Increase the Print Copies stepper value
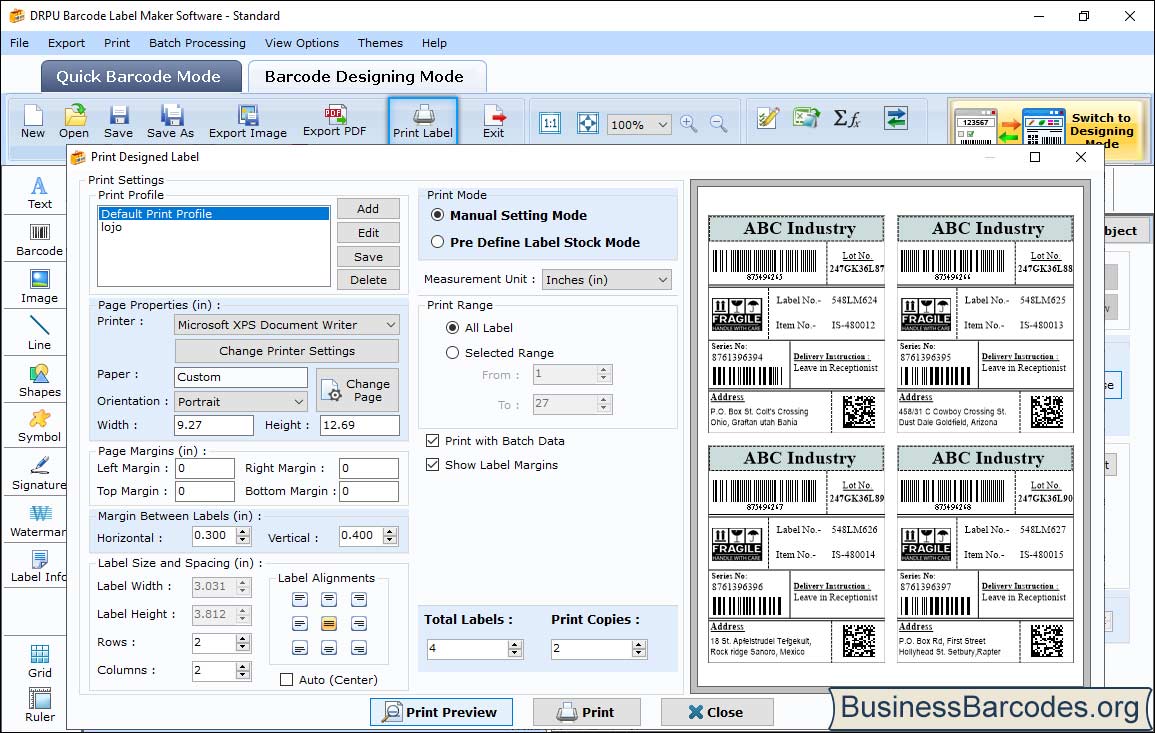The height and width of the screenshot is (733, 1155). pyautogui.click(x=639, y=645)
